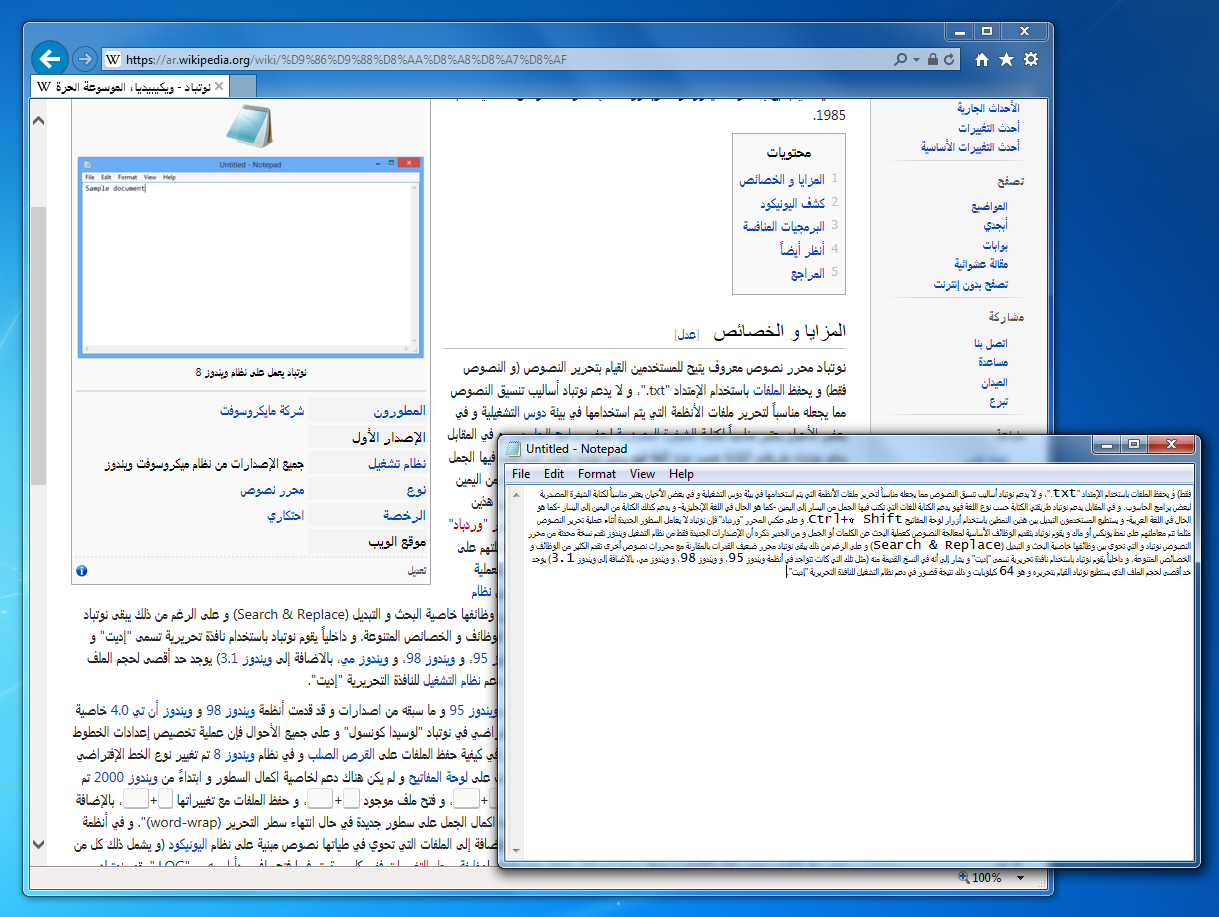The image size is (1219, 917).
Task: Click the Notepad title bar icon
Action: pyautogui.click(x=513, y=449)
